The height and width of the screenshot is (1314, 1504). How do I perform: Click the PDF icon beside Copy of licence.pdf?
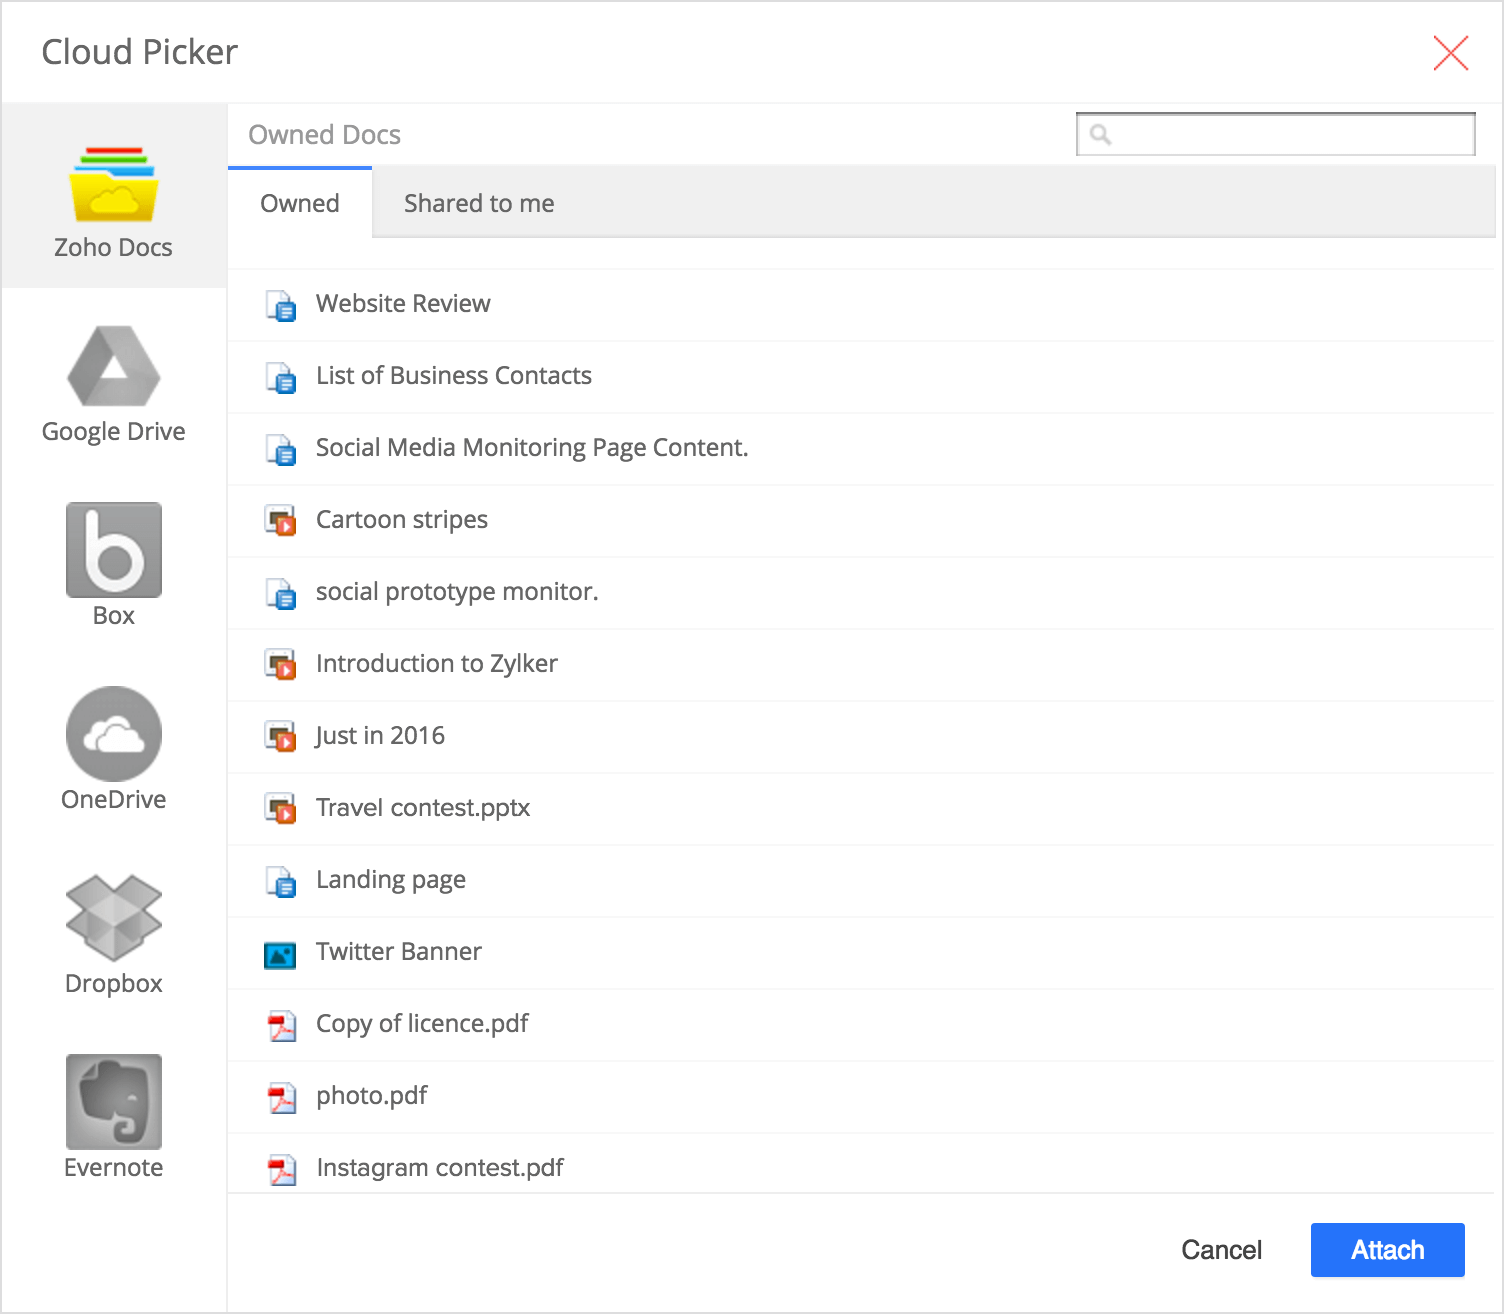coord(282,1026)
